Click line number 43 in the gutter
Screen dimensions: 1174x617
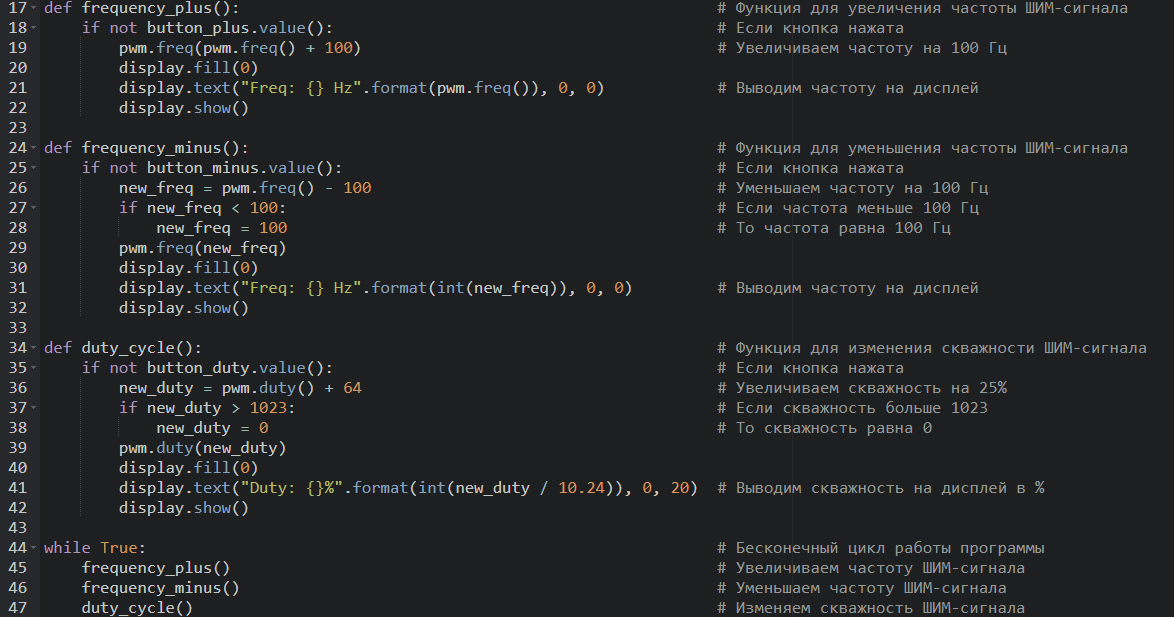17,527
